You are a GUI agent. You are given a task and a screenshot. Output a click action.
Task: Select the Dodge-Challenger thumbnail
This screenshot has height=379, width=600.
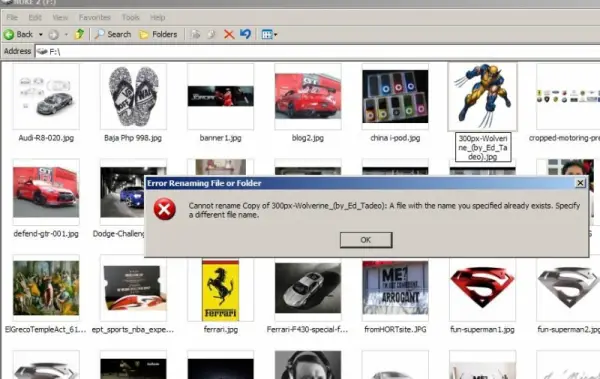pos(122,192)
